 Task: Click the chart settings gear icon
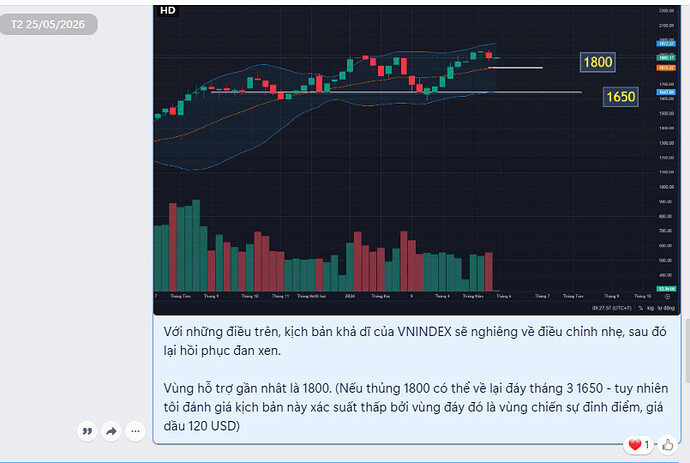pyautogui.click(x=667, y=296)
